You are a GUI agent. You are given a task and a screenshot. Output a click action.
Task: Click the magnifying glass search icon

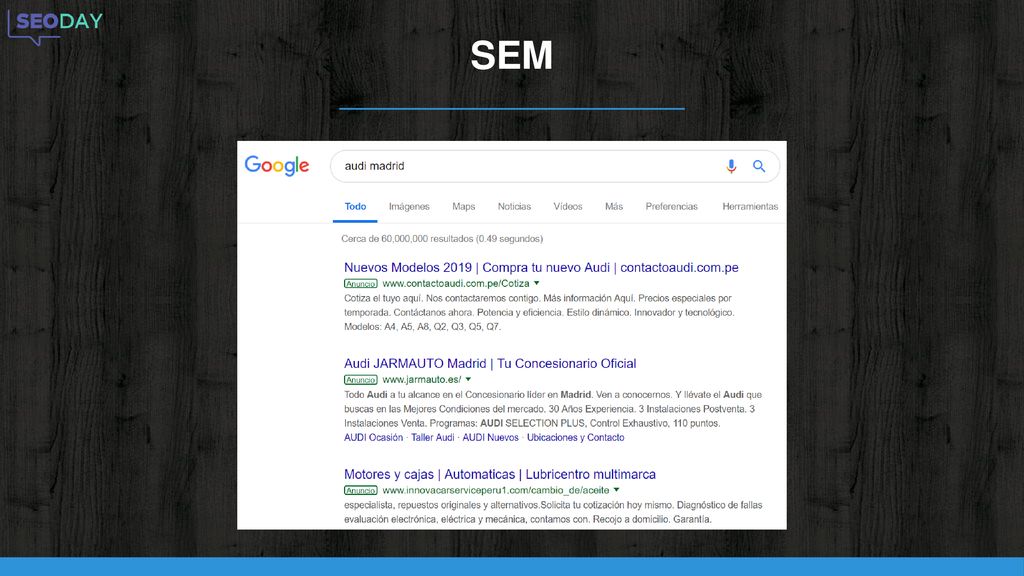coord(759,166)
